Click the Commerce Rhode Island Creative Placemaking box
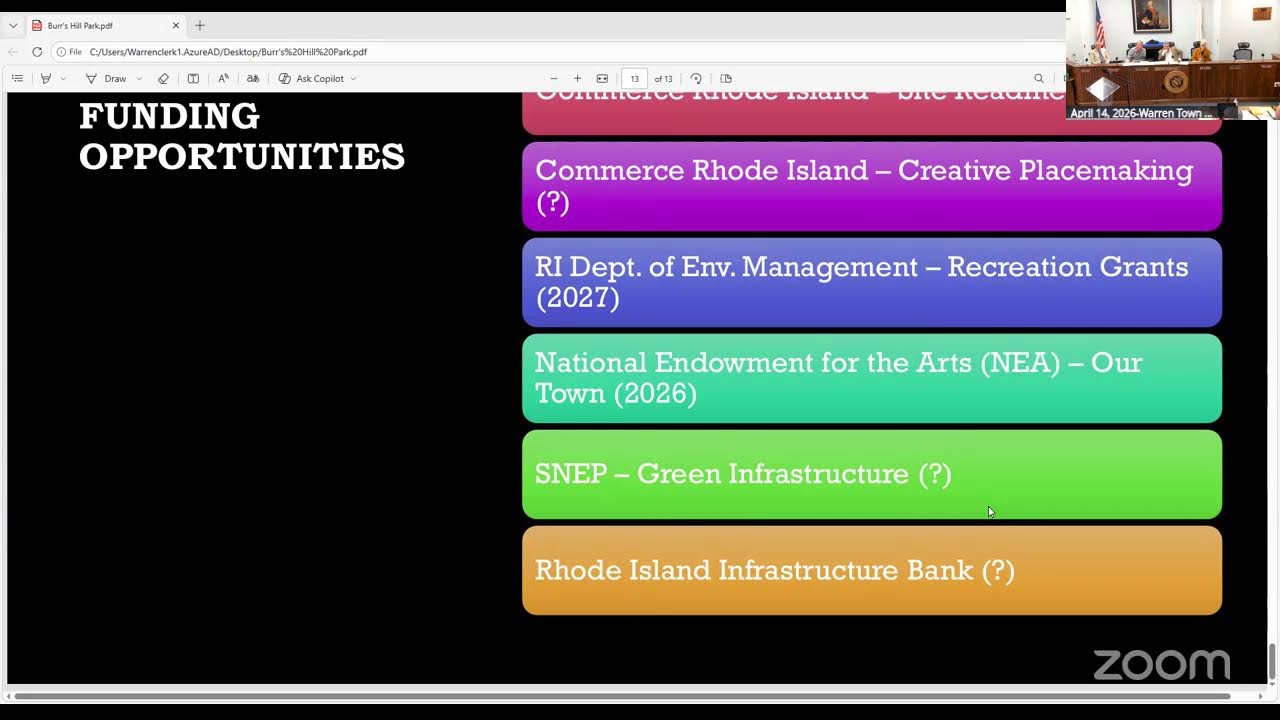Image resolution: width=1280 pixels, height=720 pixels. [x=872, y=186]
